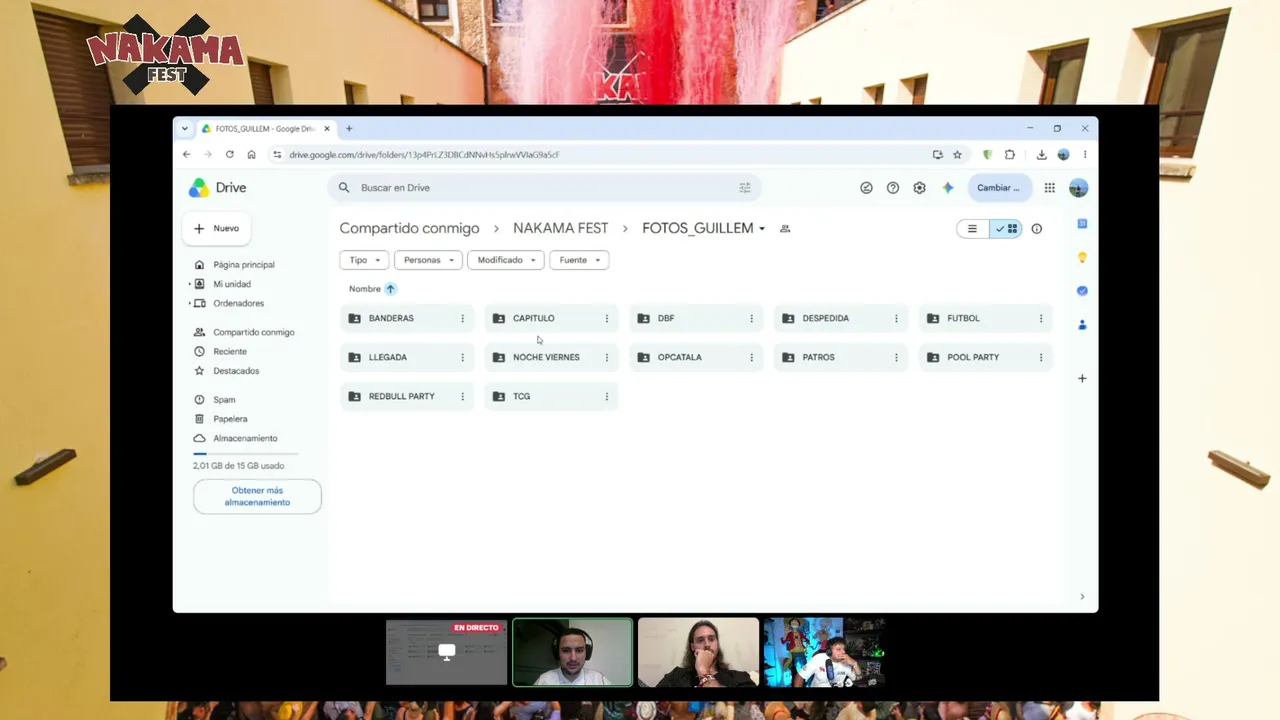The image size is (1280, 720).
Task: Open Reciente in sidebar
Action: 230,352
